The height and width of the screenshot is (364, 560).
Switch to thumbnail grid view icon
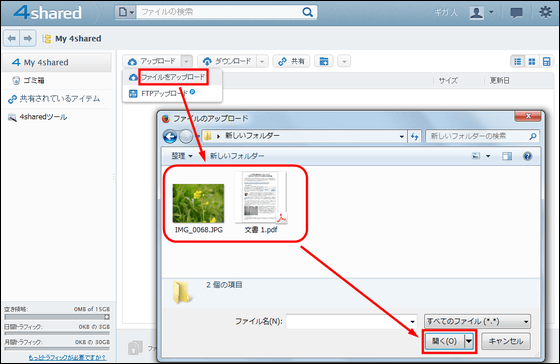coord(532,61)
